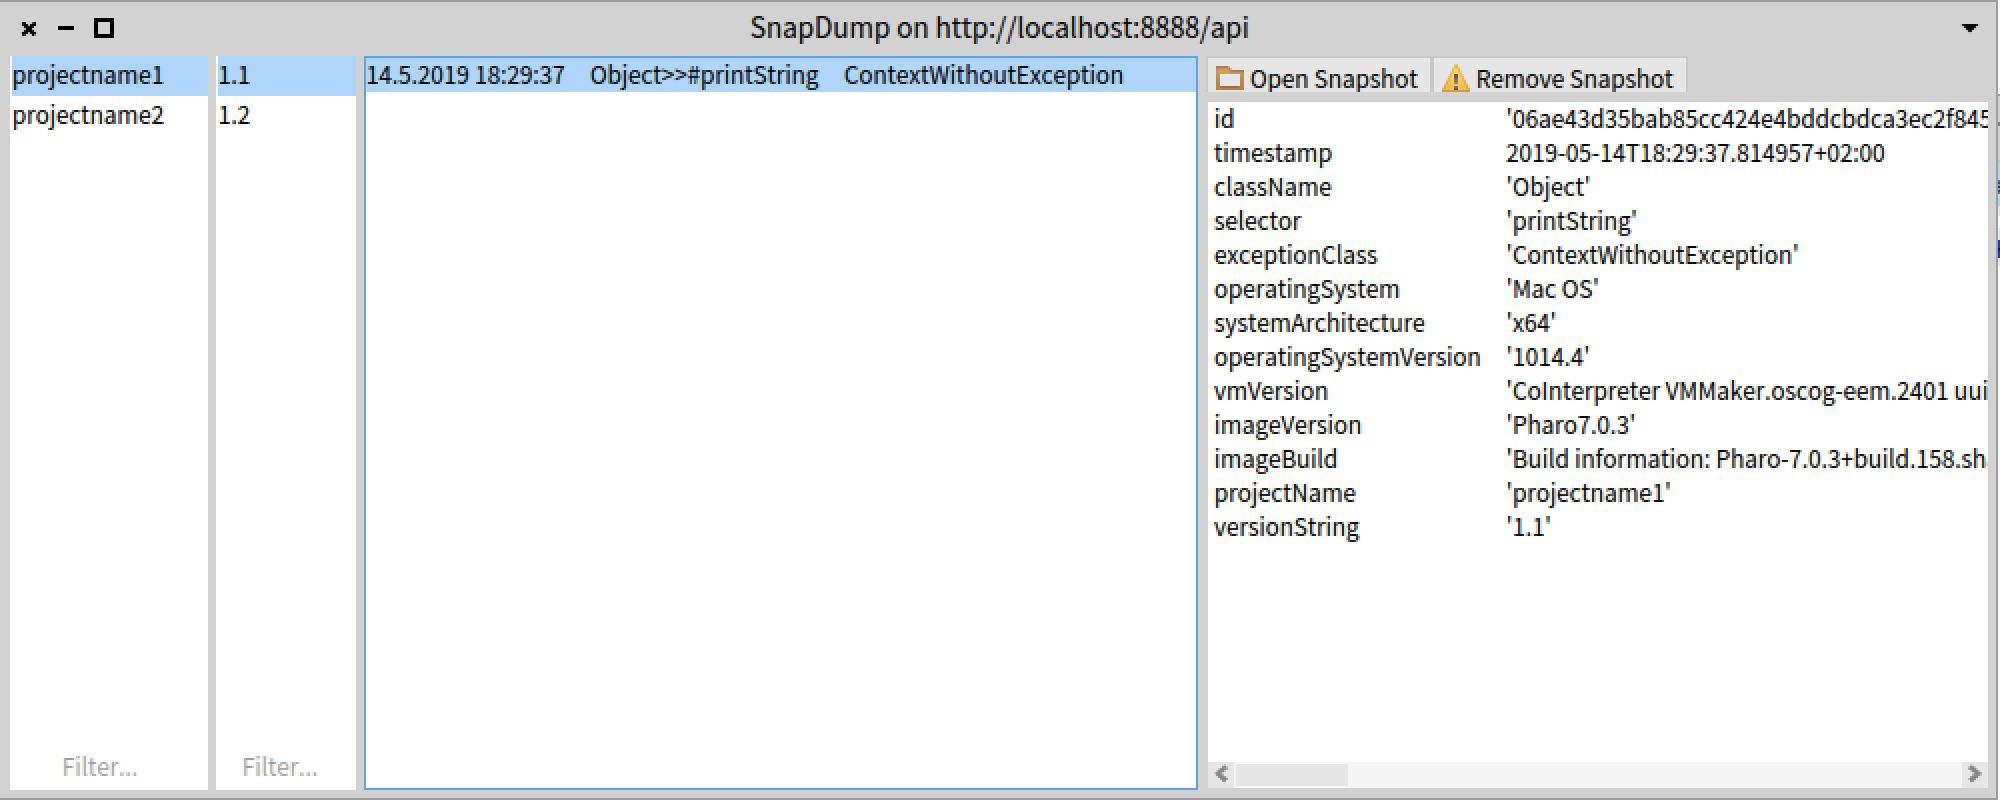Select projectname2 in the project list
This screenshot has width=2000, height=800.
point(109,115)
